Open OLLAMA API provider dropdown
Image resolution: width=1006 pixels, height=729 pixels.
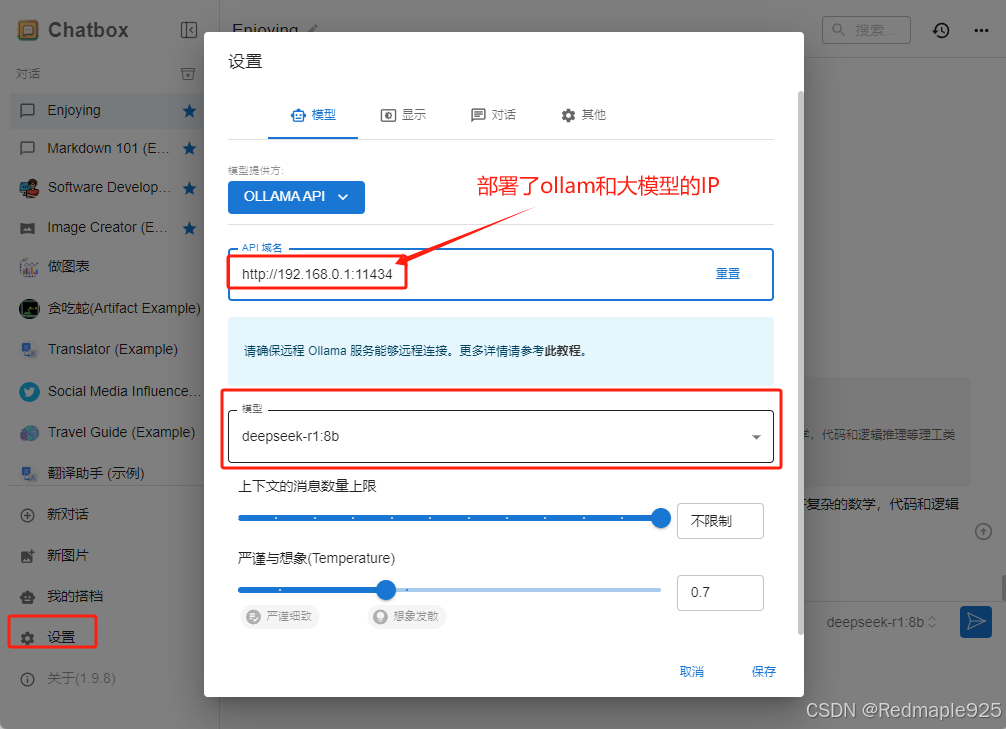tap(296, 197)
